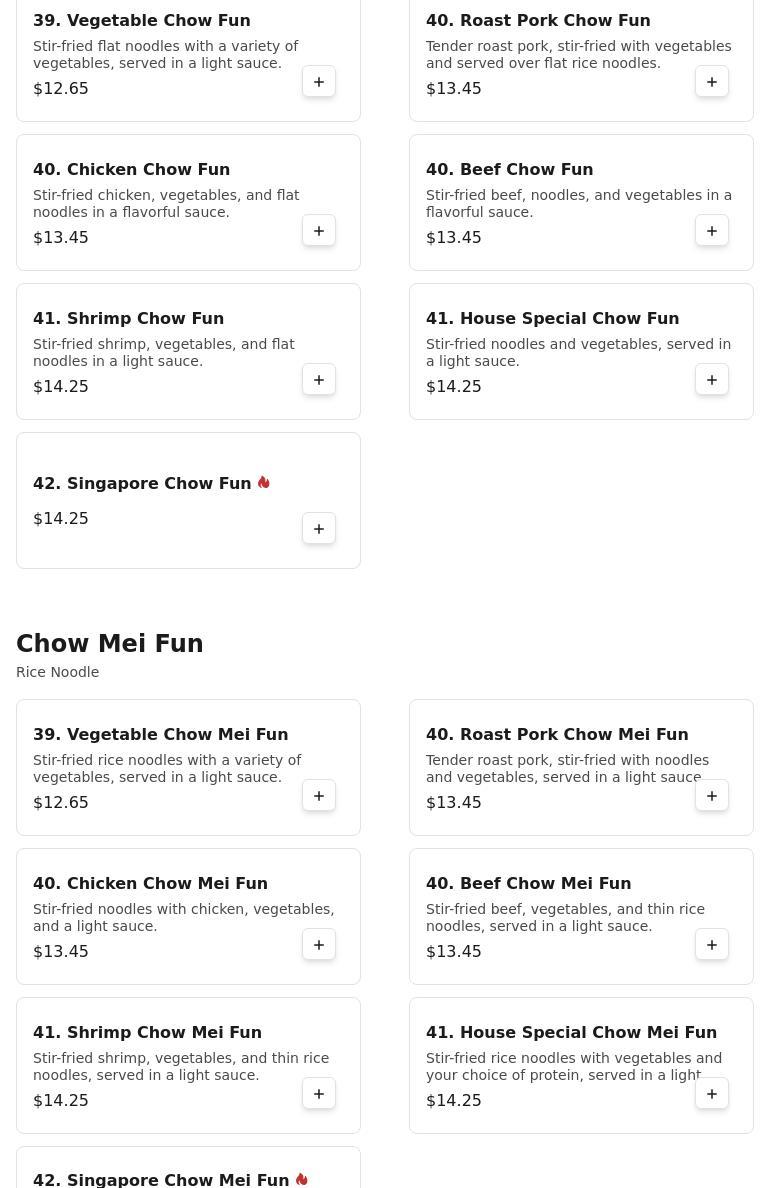Select Chow Mei Fun section heading
The image size is (770, 1188).
(x=110, y=643)
